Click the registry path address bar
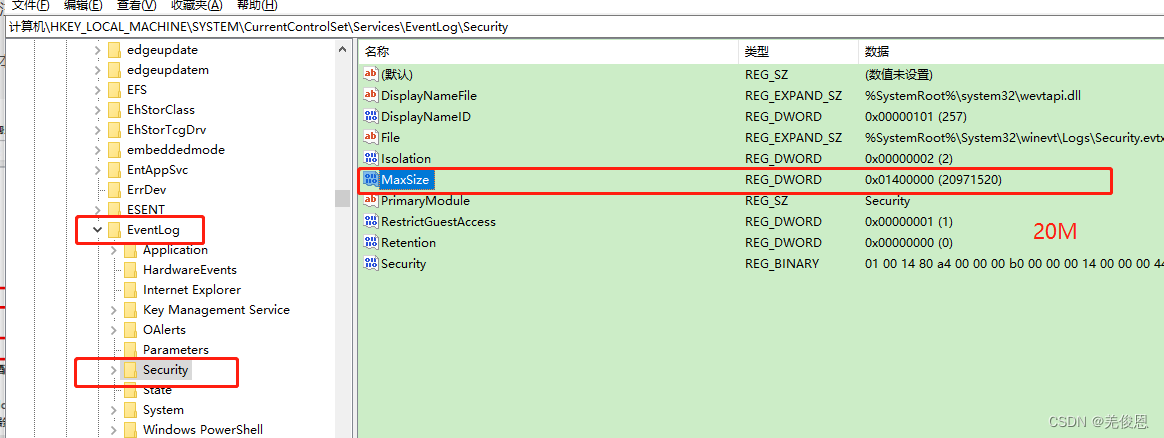The width and height of the screenshot is (1164, 438). pyautogui.click(x=585, y=27)
